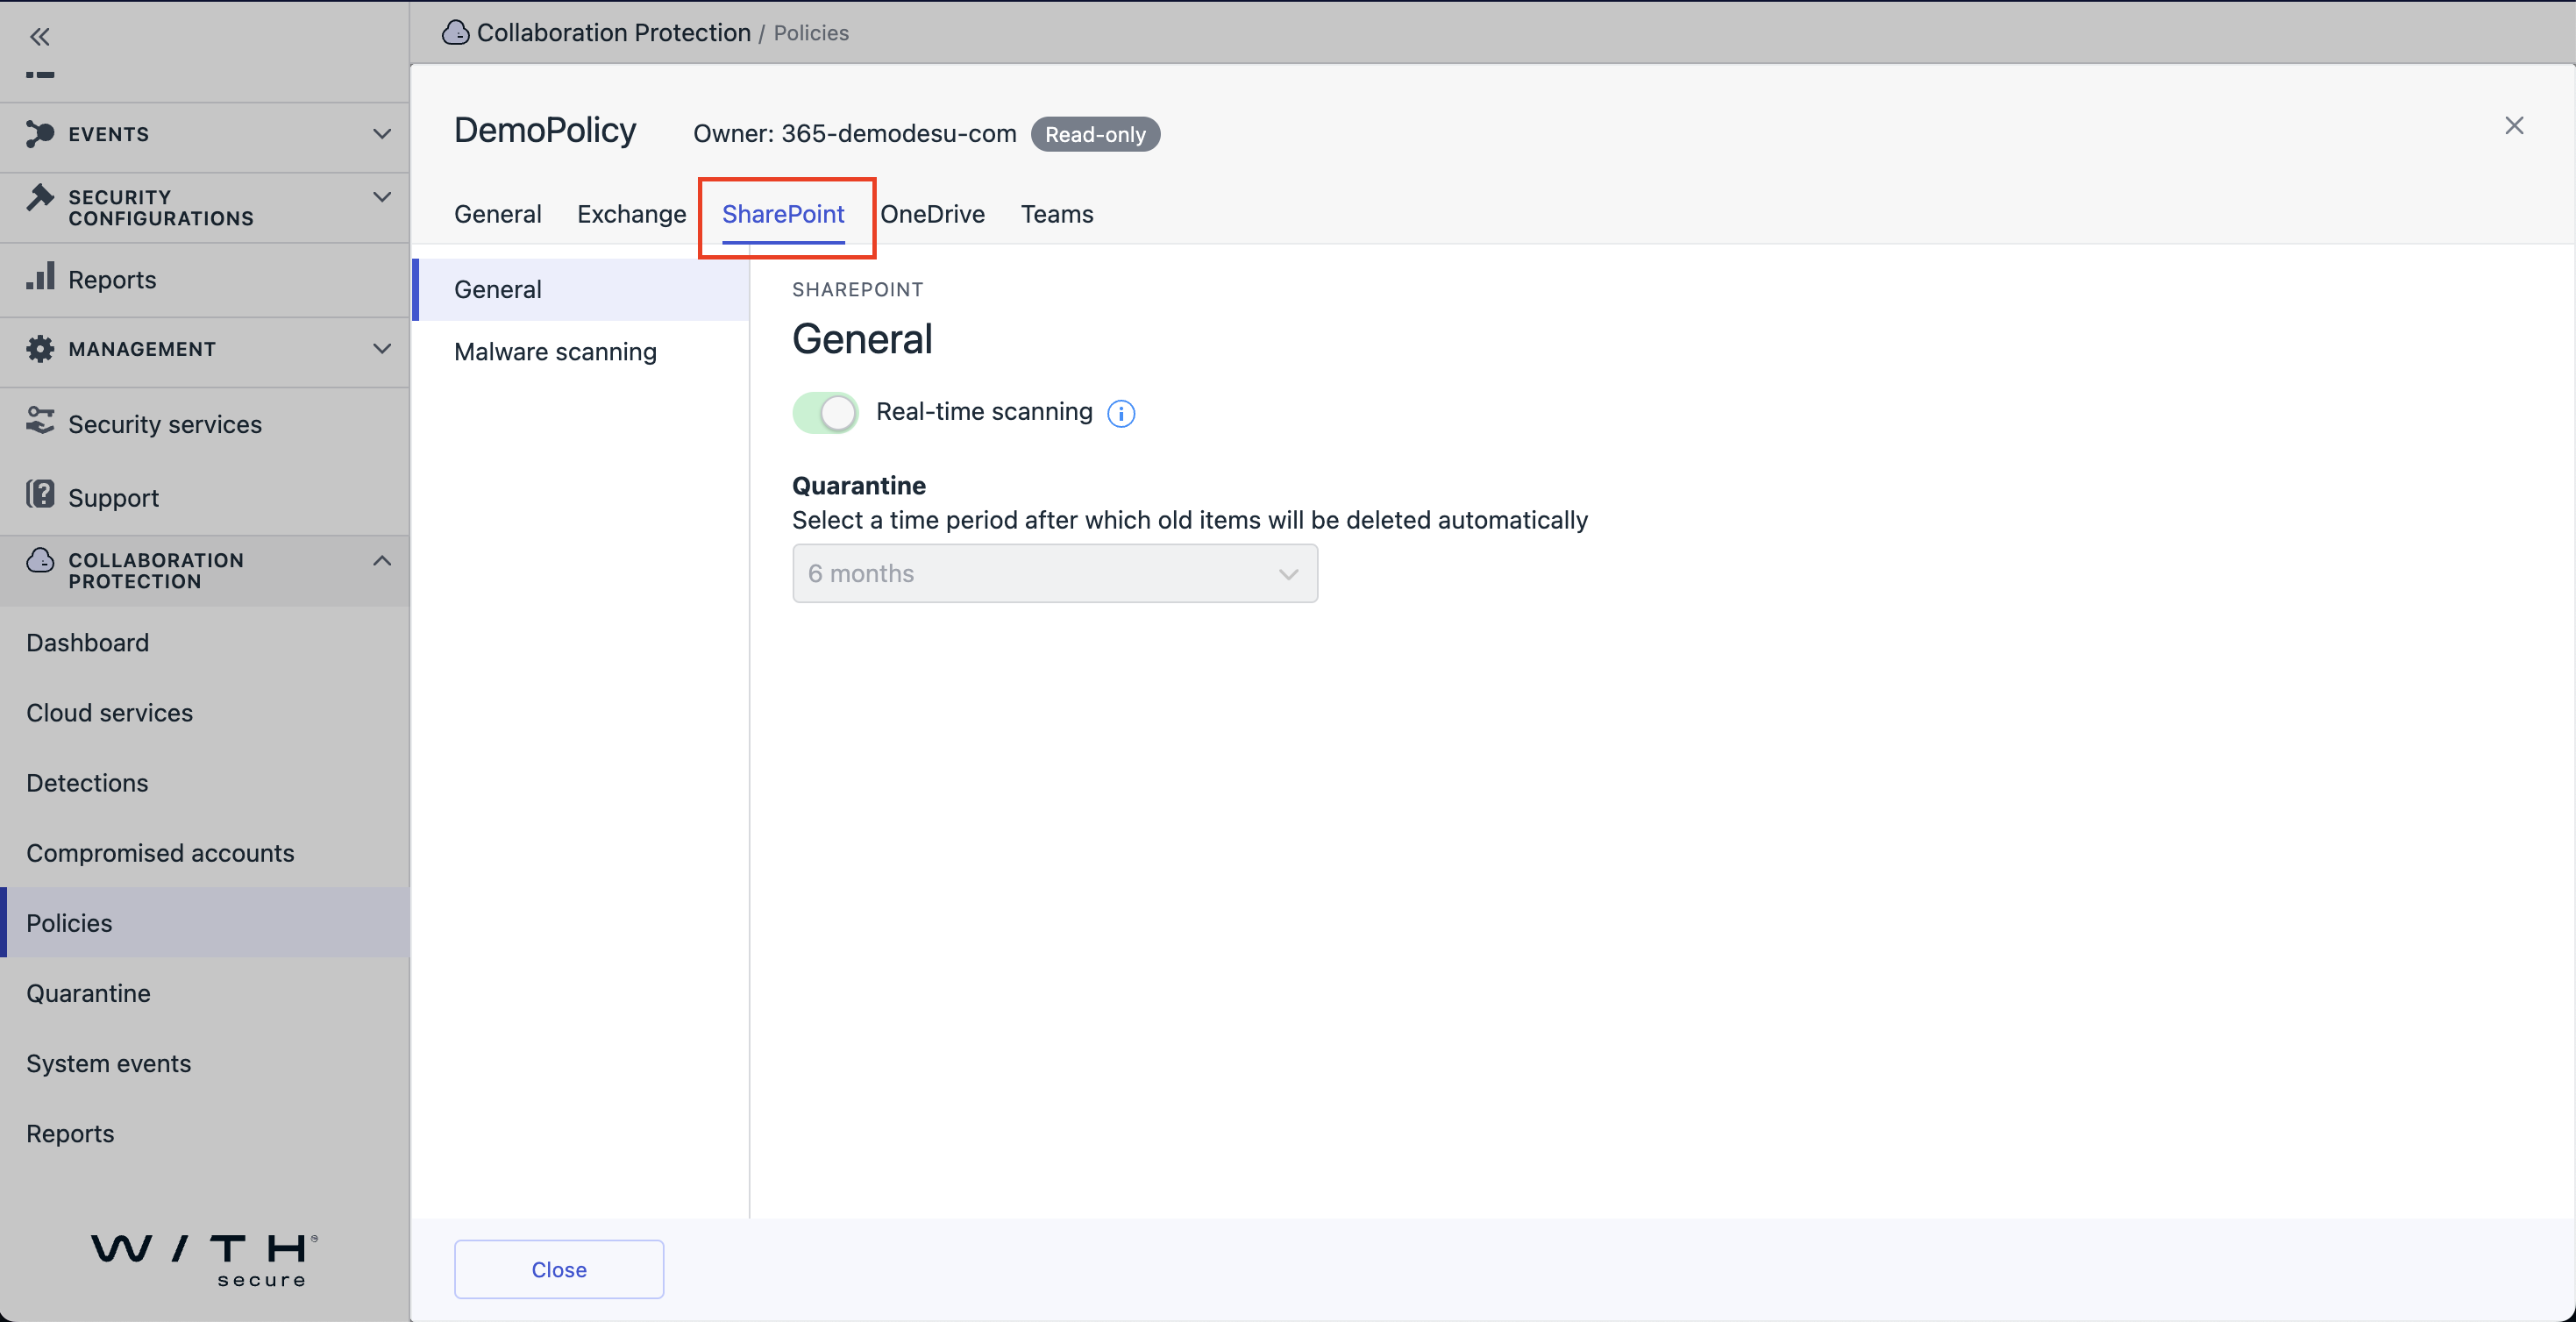
Task: Click the Quarantine heading
Action: point(859,486)
